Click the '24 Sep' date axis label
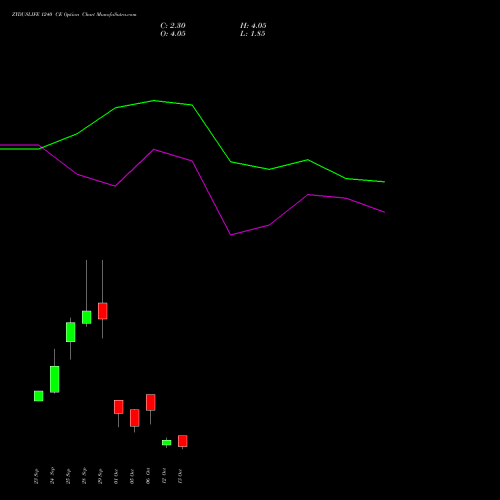The height and width of the screenshot is (500, 500). point(52,476)
